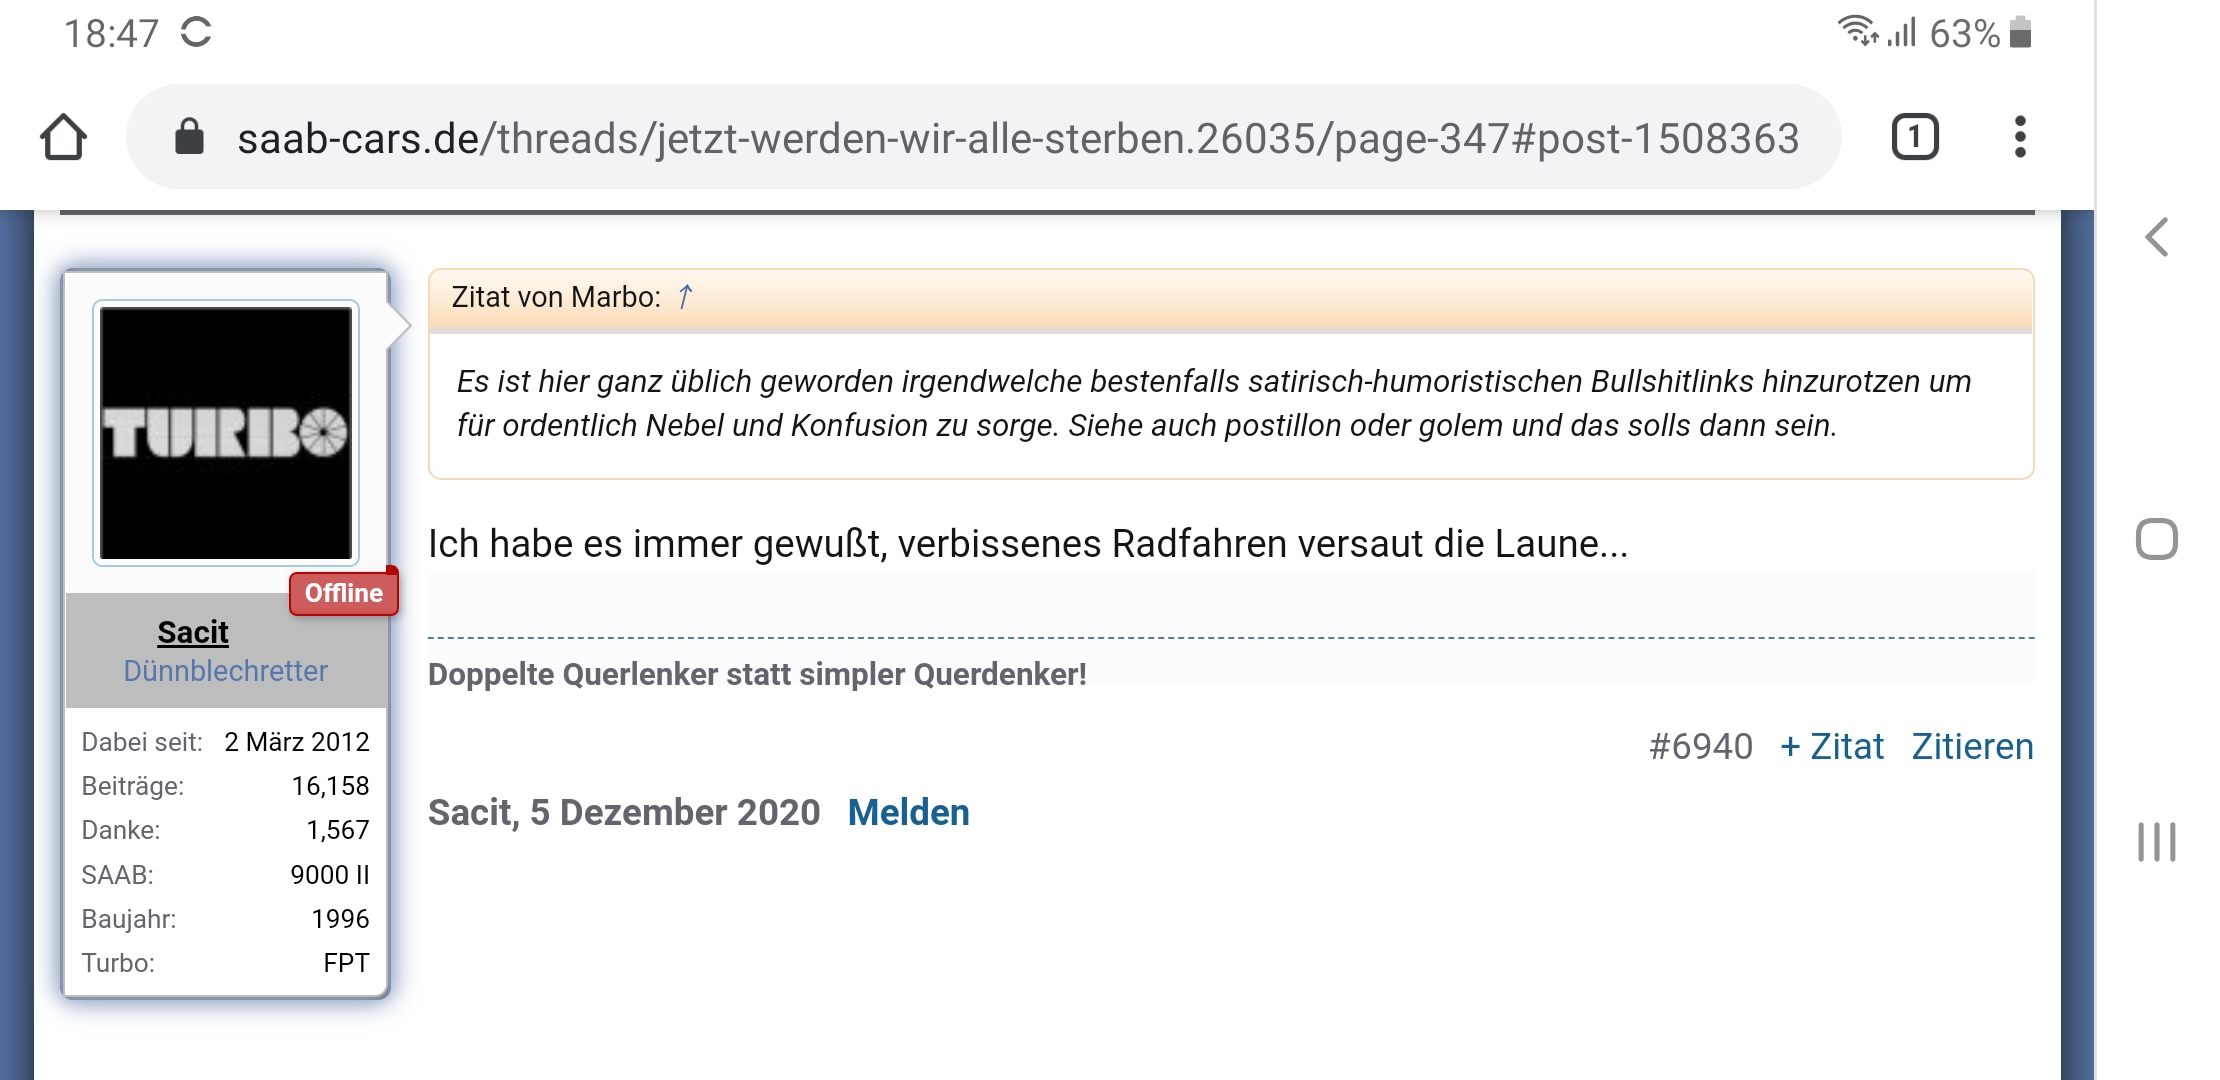
Task: Open Android recent apps button
Action: coord(2157,842)
